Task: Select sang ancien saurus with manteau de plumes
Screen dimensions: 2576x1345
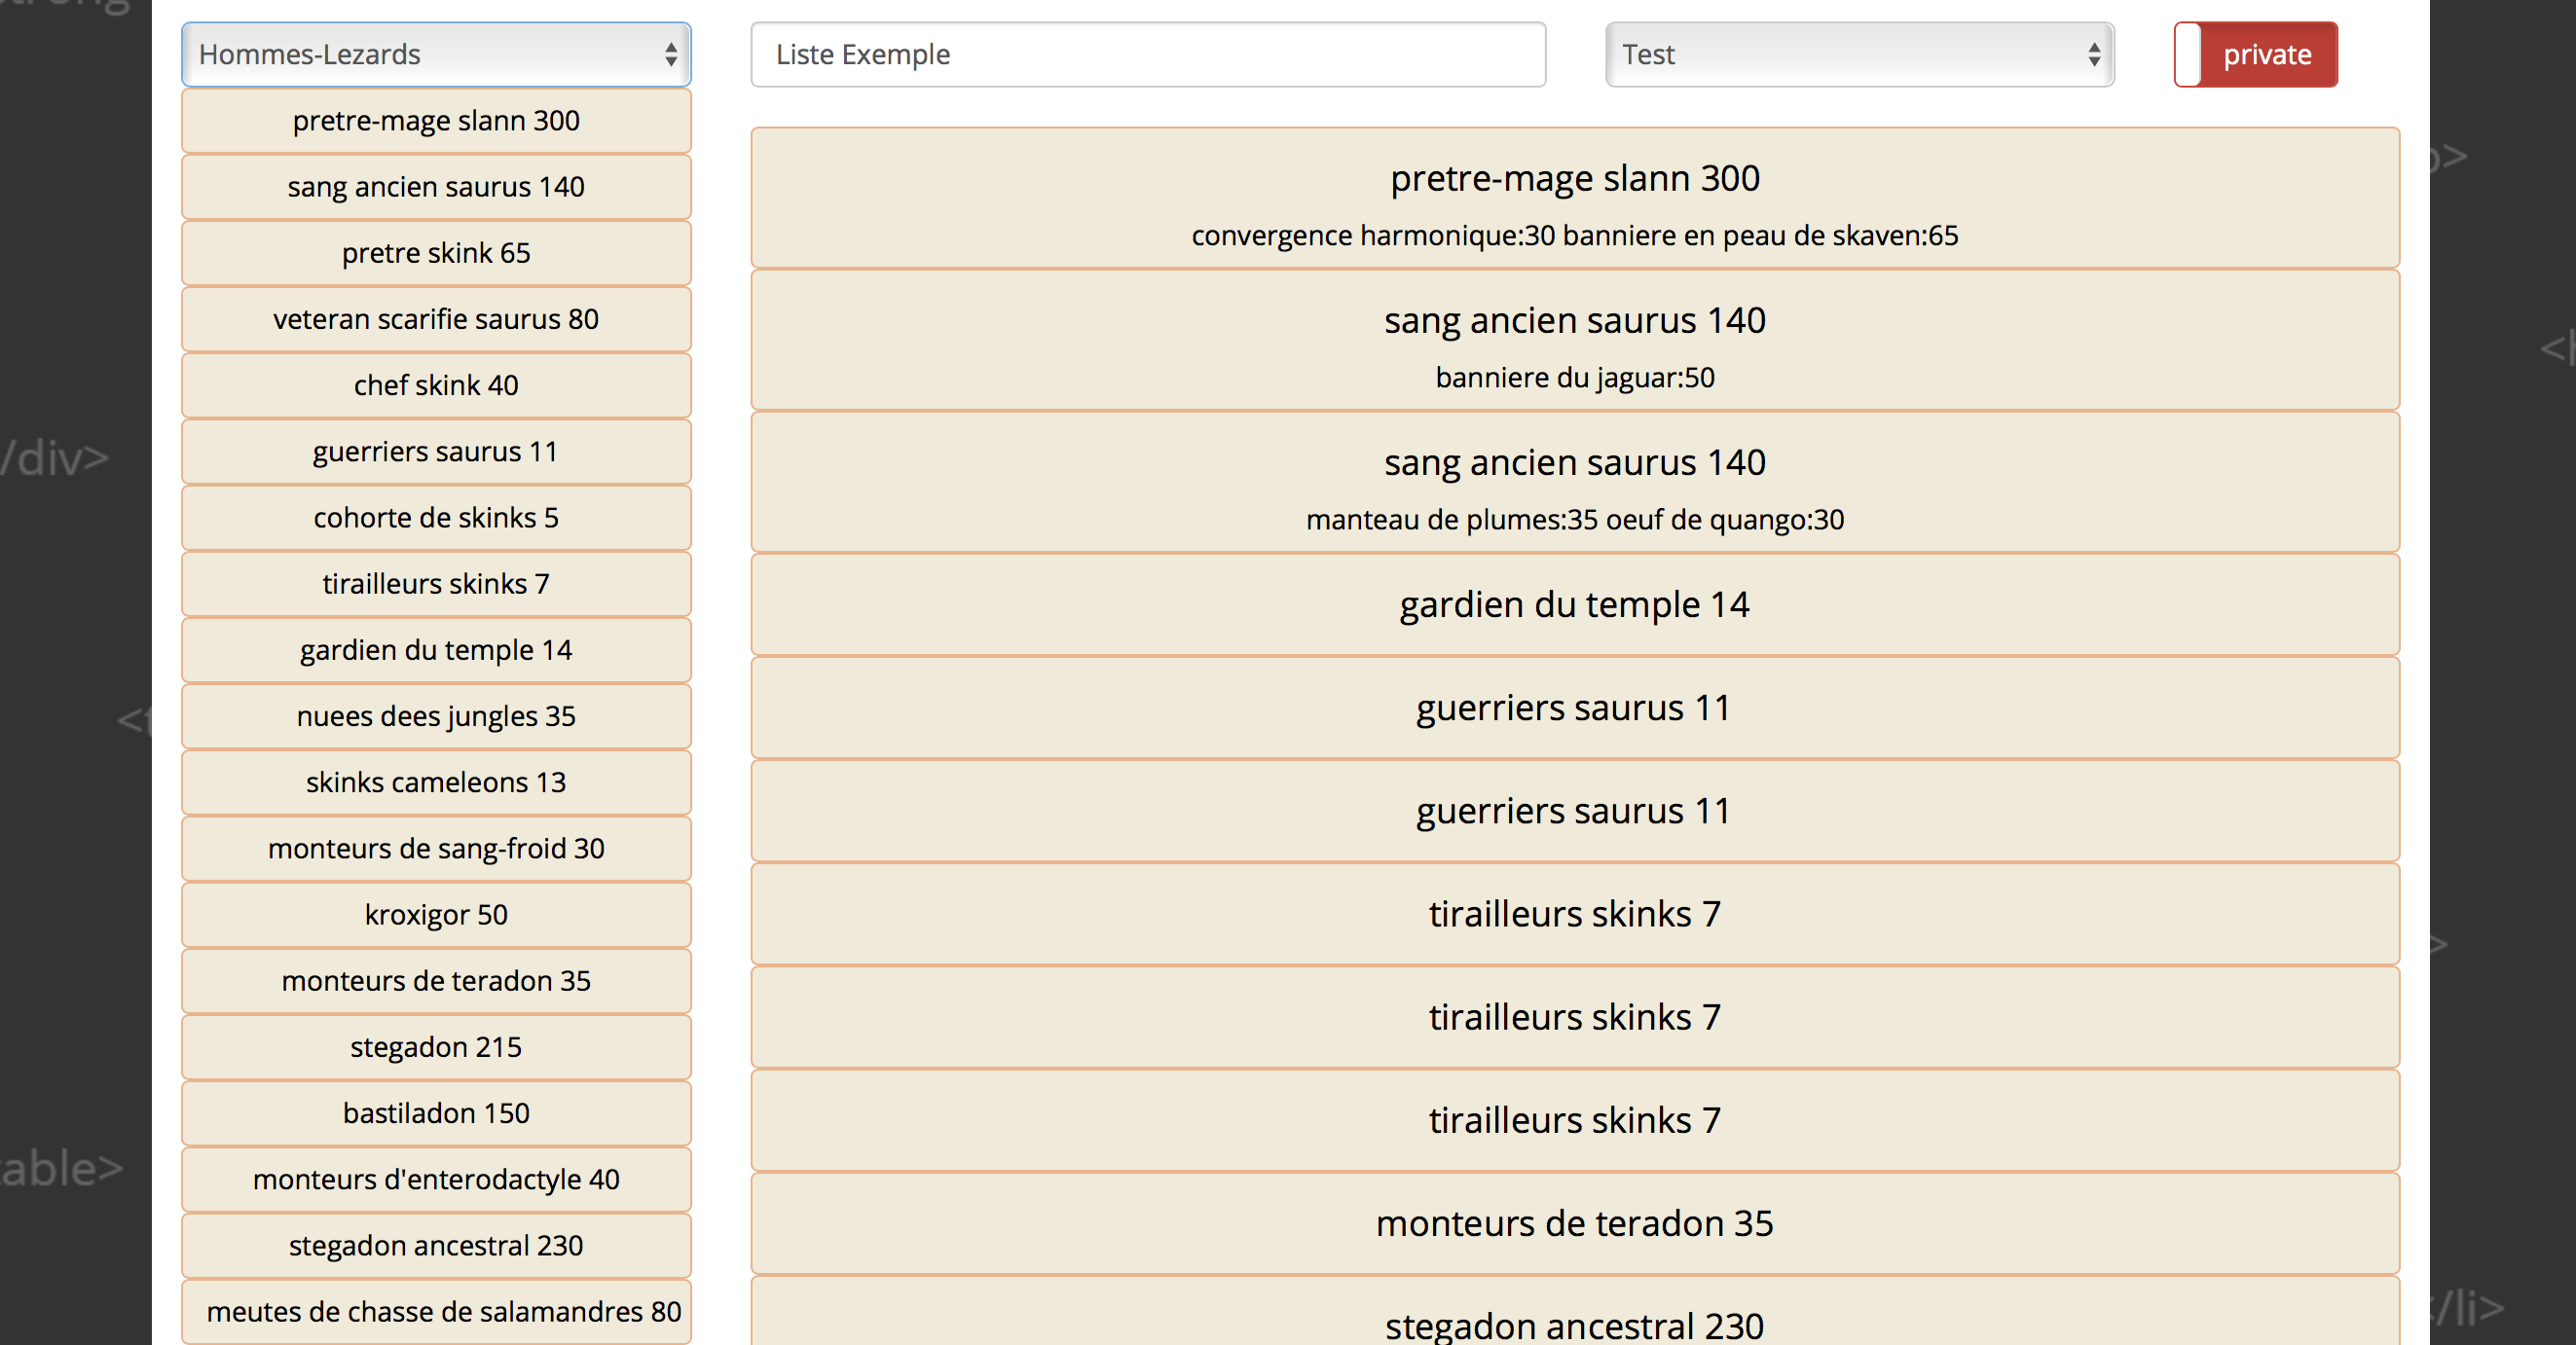Action: (x=1575, y=482)
